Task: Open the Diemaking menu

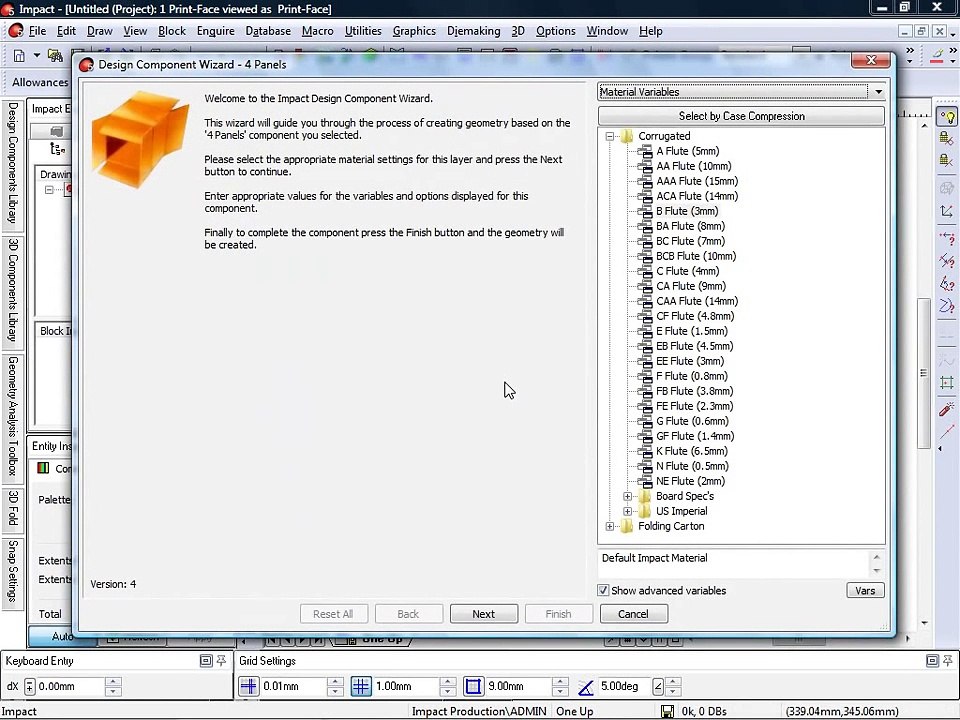Action: 473,31
